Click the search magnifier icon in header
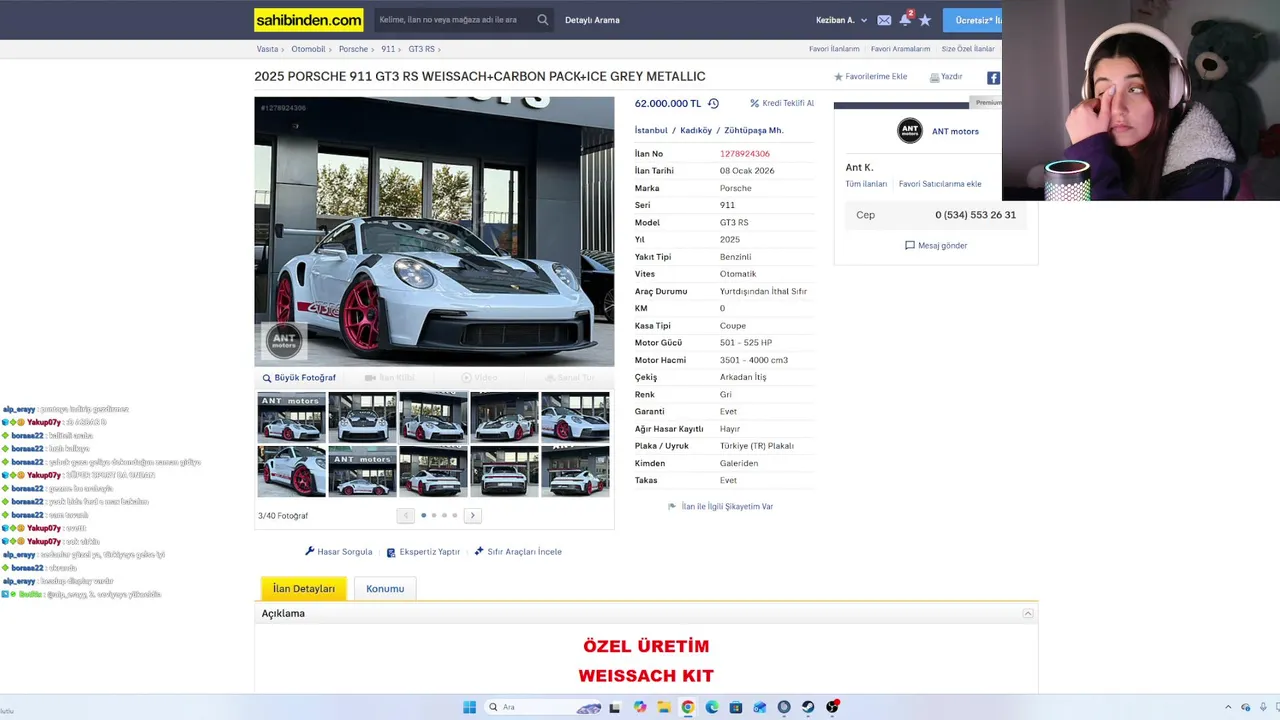1280x720 pixels. tap(543, 20)
